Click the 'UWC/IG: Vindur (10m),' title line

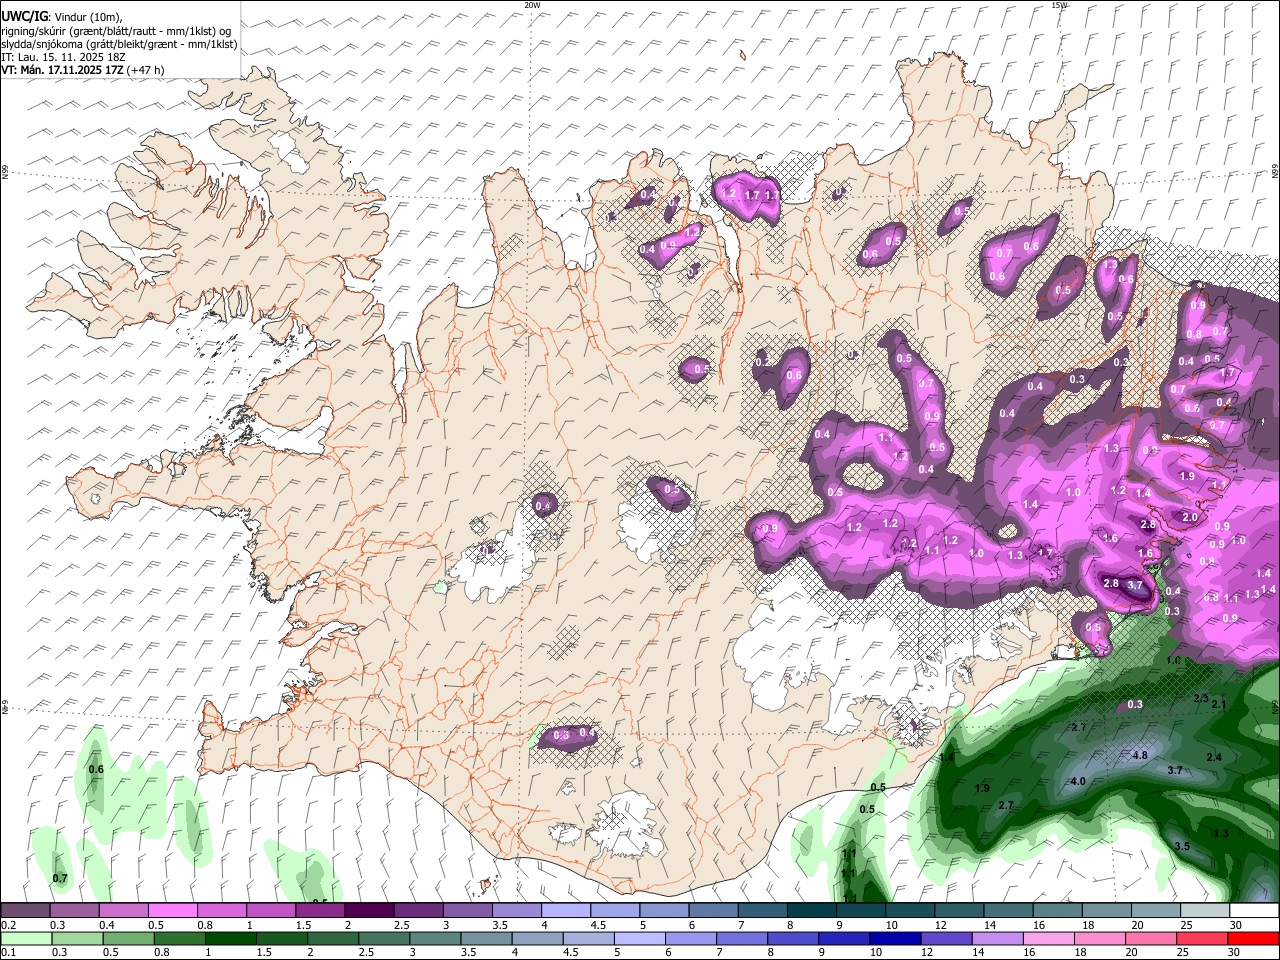pos(63,15)
